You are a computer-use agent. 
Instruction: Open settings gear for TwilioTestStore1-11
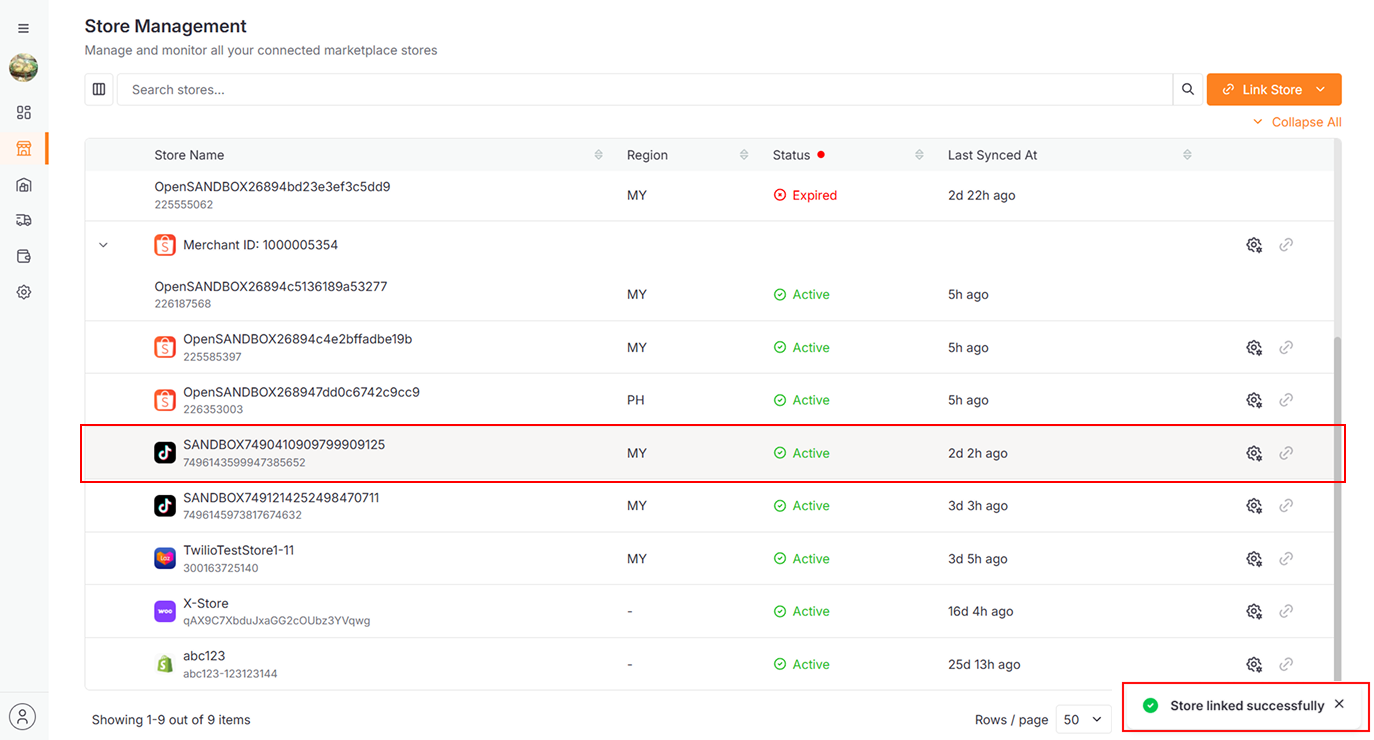[1253, 559]
